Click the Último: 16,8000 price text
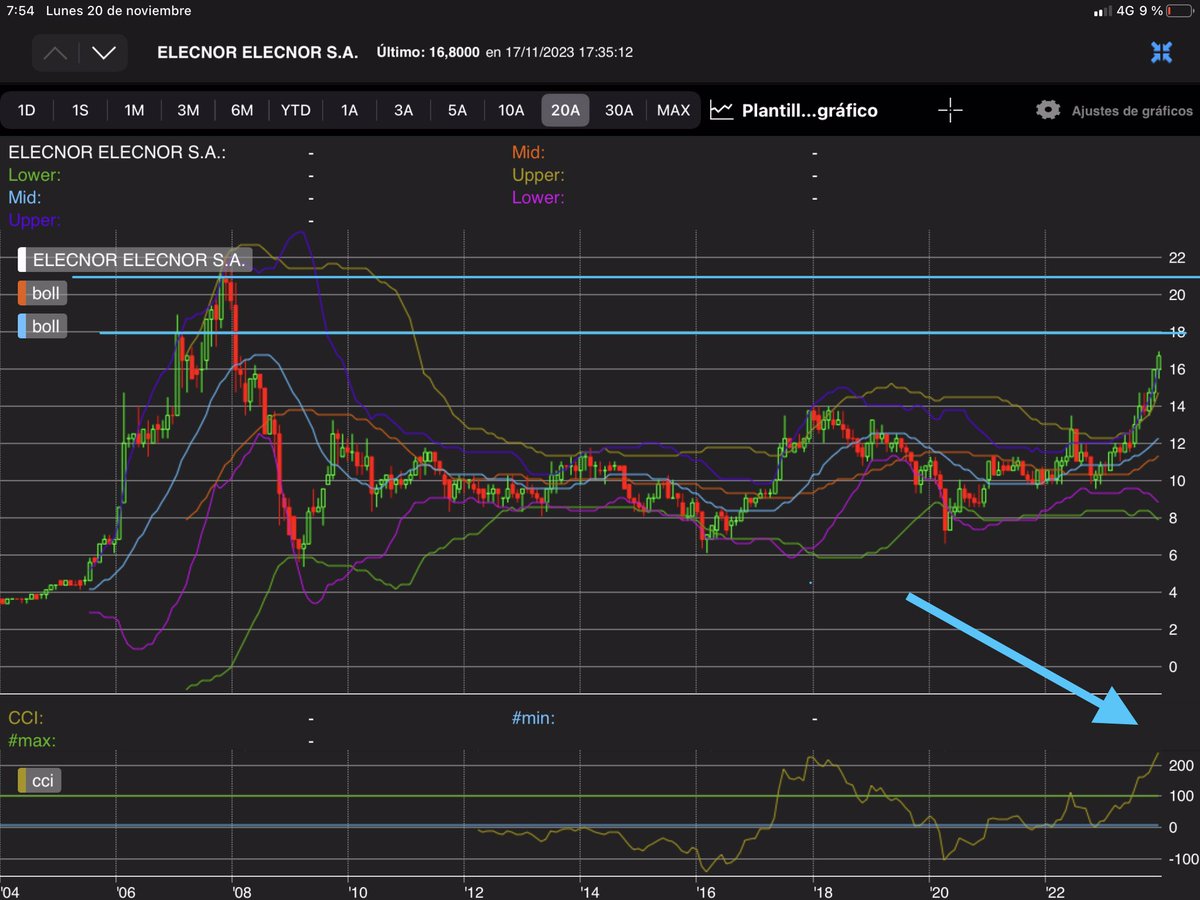The width and height of the screenshot is (1200, 900). pyautogui.click(x=428, y=52)
